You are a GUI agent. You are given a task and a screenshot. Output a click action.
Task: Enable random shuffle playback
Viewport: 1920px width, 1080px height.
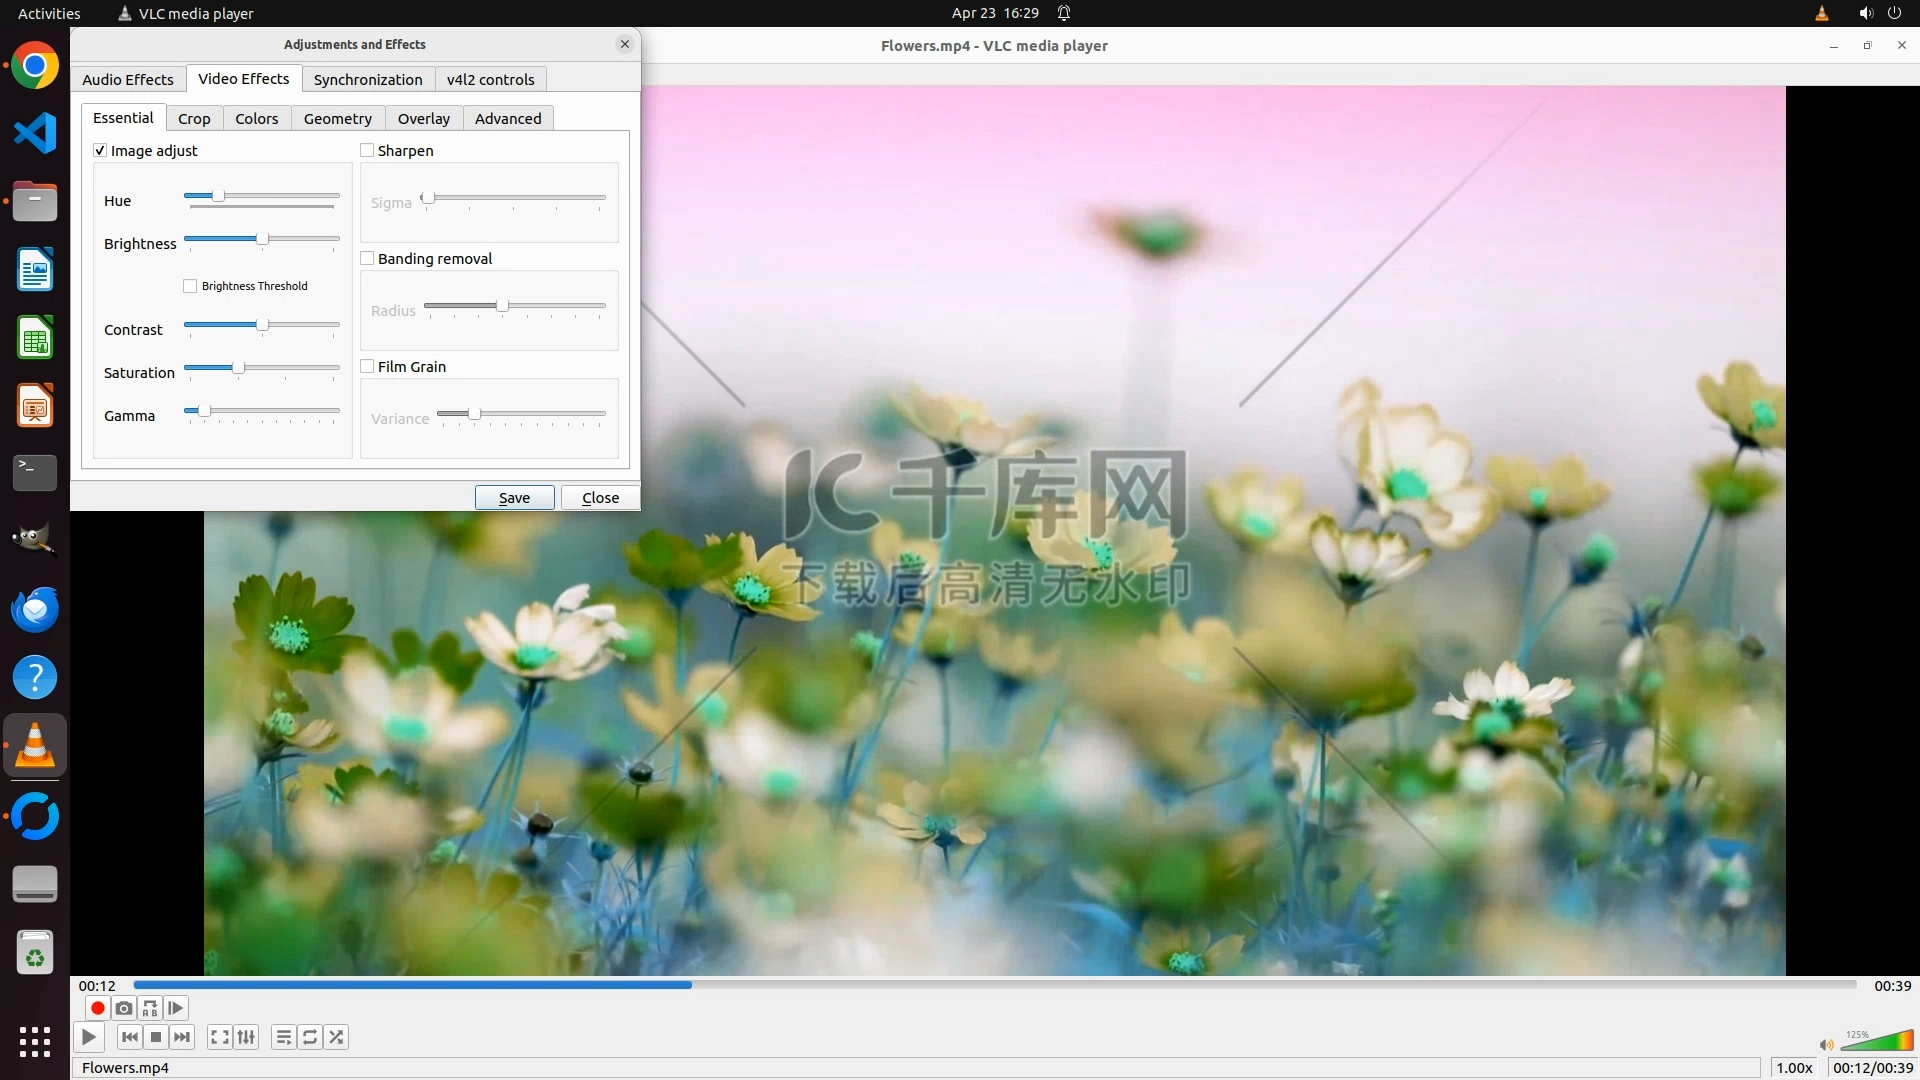[x=337, y=1037]
